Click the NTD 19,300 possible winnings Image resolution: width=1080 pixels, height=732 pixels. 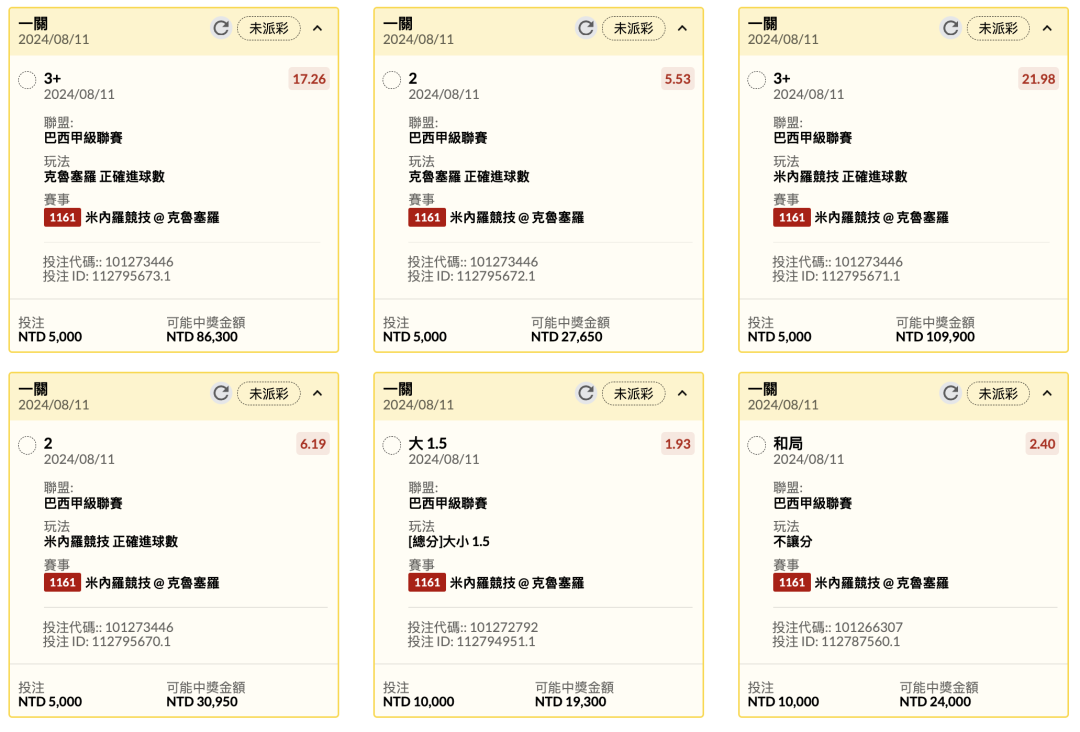(570, 702)
